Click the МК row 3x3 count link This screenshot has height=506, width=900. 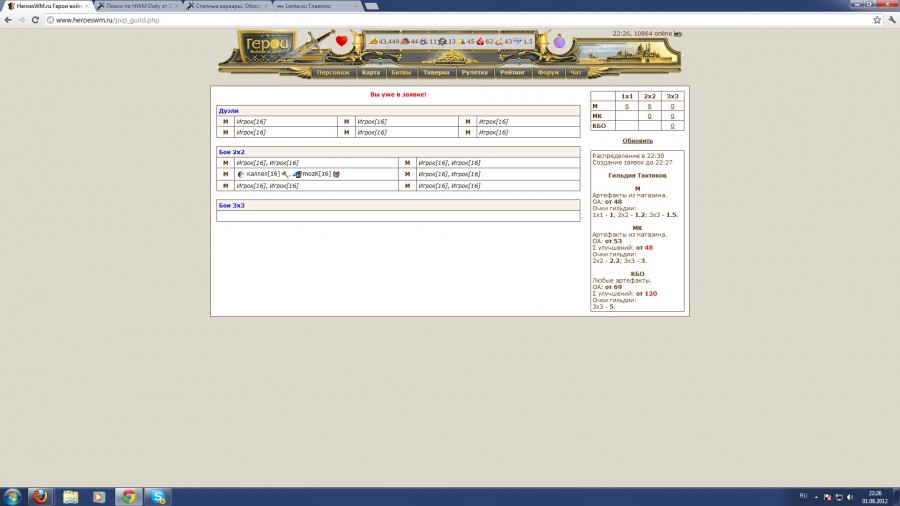click(672, 116)
